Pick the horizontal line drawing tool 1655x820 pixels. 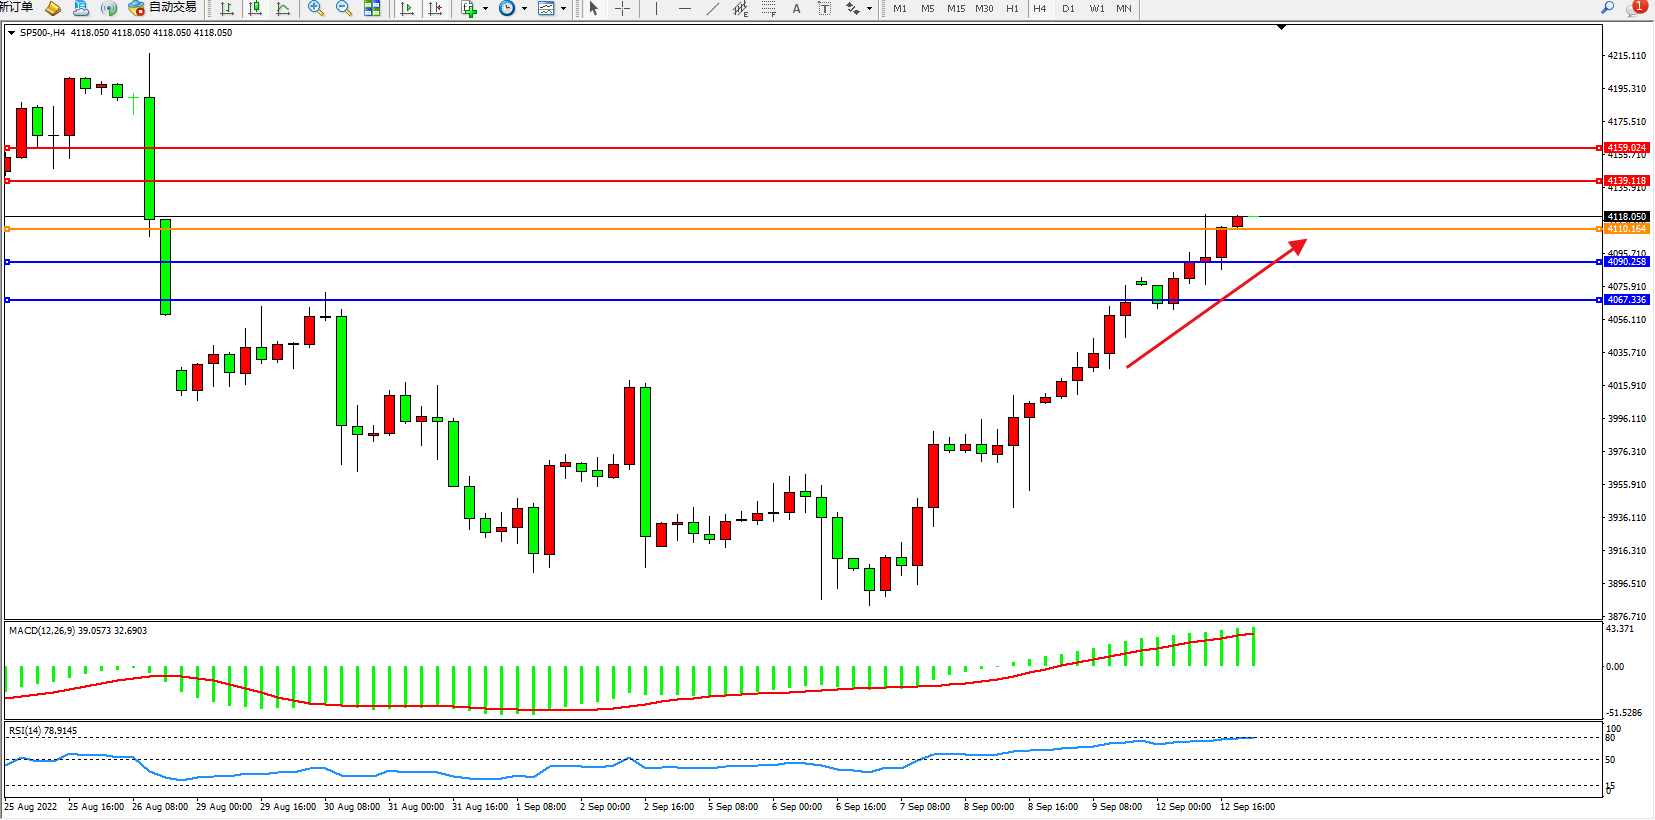[684, 9]
